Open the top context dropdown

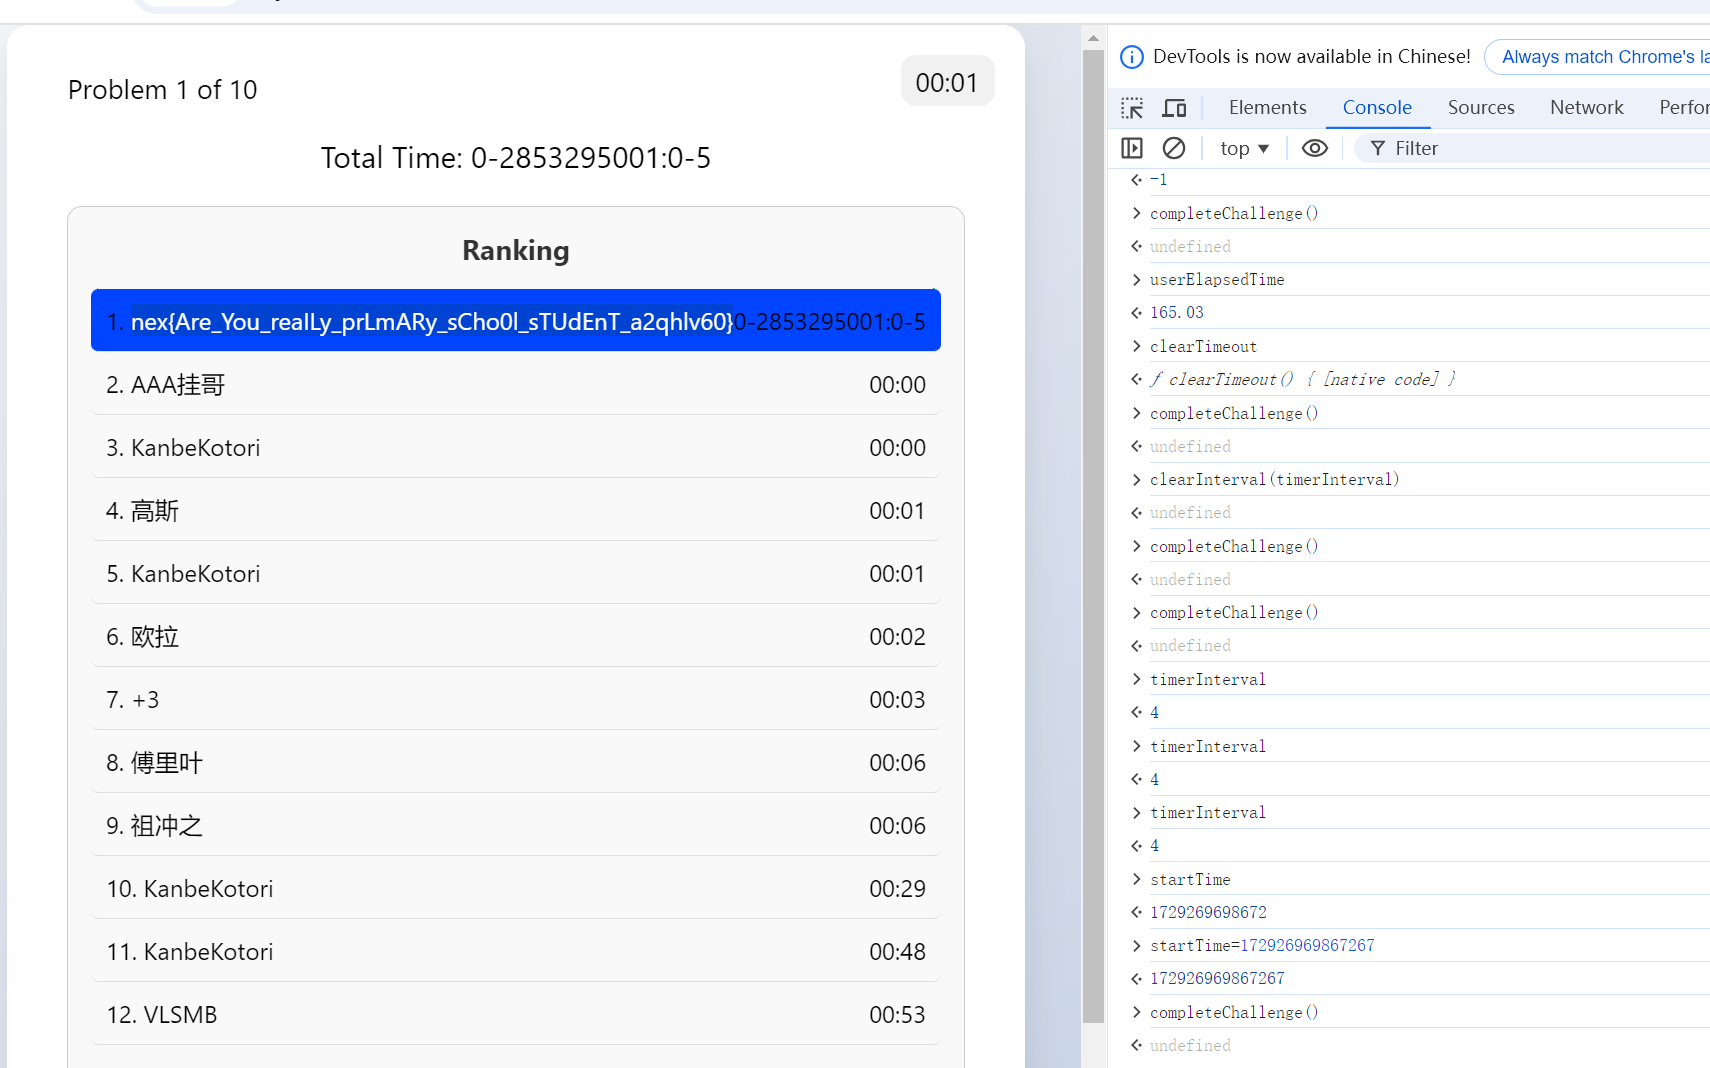click(1244, 148)
